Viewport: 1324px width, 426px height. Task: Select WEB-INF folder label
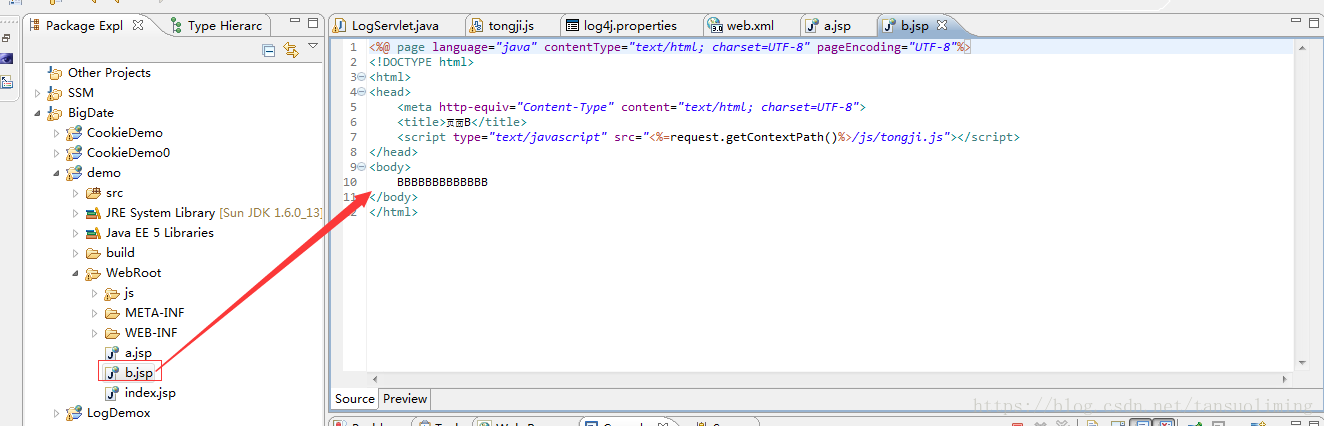[x=151, y=333]
